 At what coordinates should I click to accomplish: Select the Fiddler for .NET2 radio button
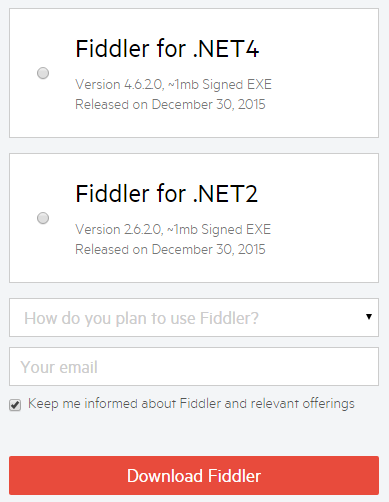coord(43,218)
